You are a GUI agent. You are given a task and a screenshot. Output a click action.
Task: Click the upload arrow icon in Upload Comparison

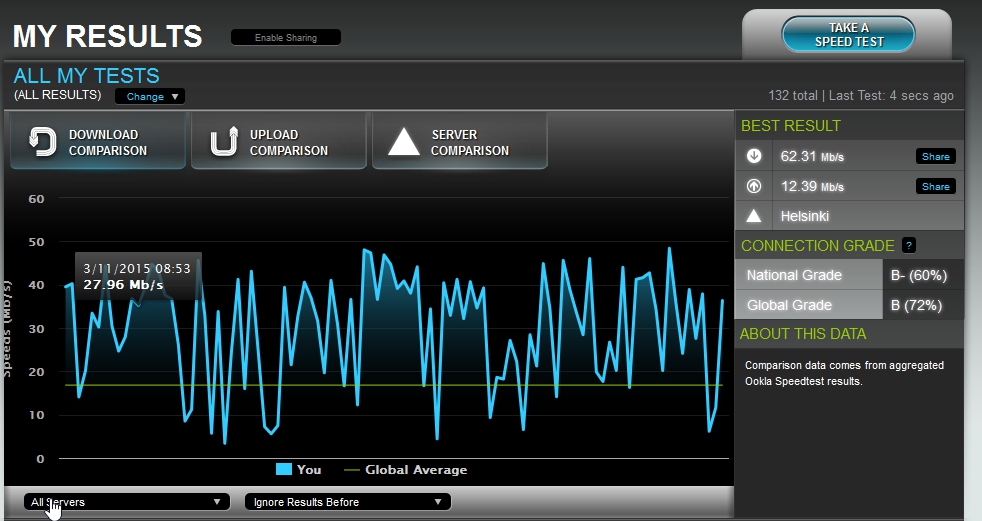(223, 142)
